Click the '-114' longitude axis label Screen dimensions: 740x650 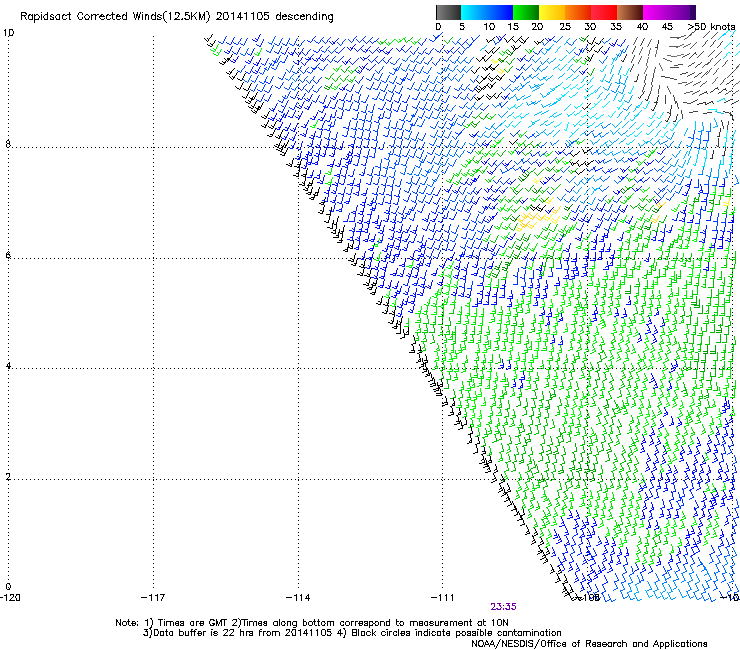(298, 598)
